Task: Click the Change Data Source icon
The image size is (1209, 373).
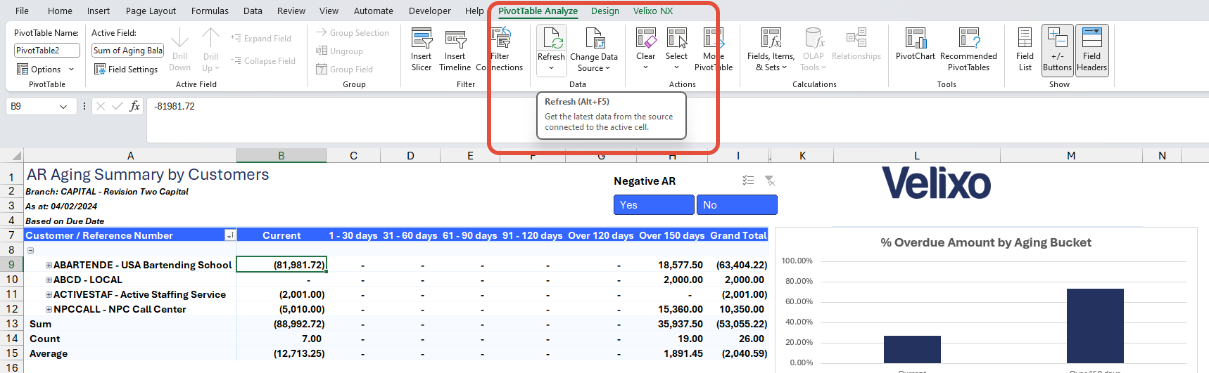Action: 594,39
